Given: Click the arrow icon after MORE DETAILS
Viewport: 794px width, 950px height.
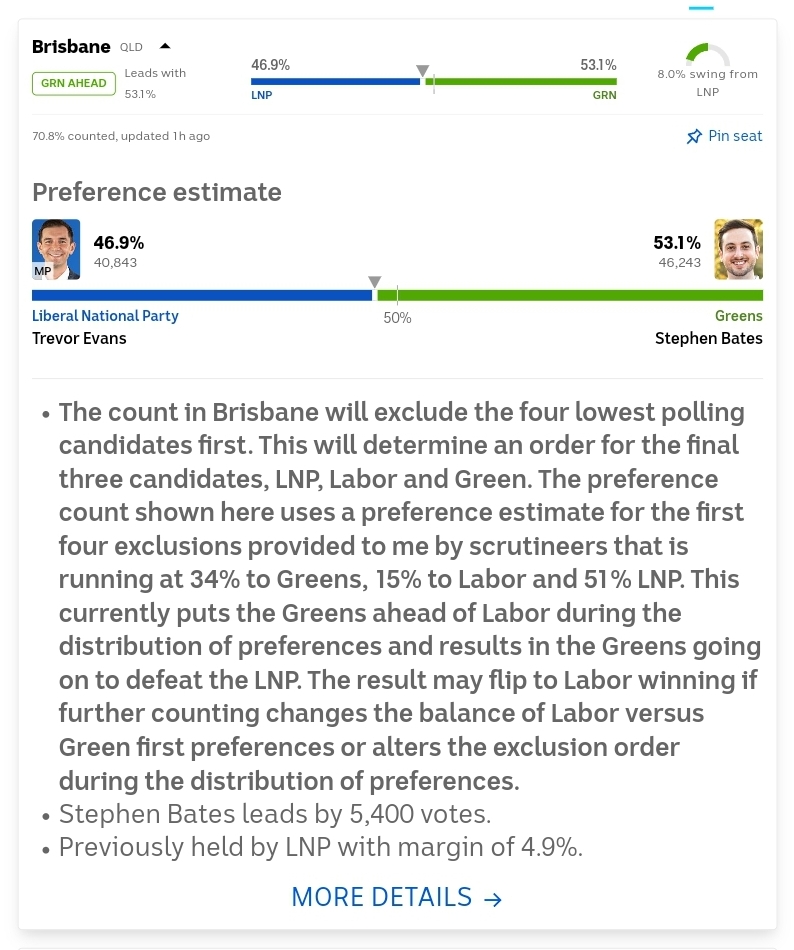Looking at the screenshot, I should 493,899.
